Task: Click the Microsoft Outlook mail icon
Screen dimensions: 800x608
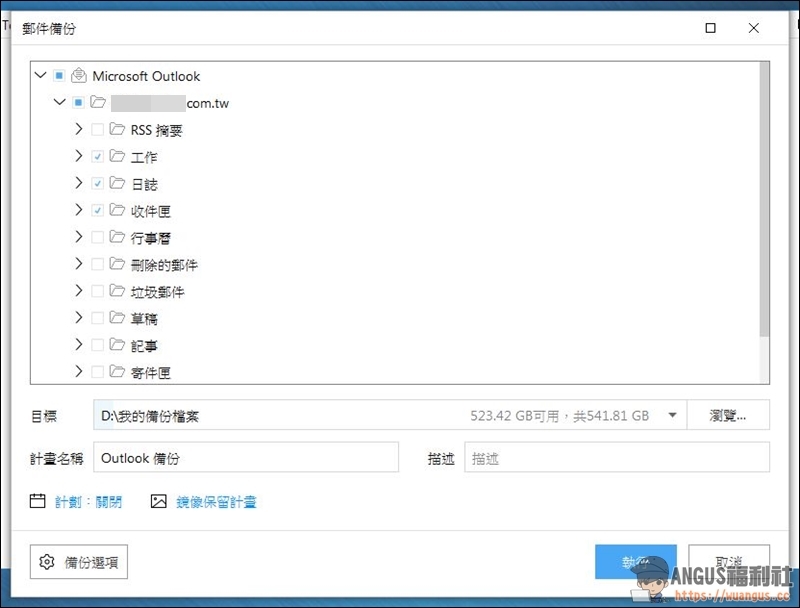Action: point(79,76)
